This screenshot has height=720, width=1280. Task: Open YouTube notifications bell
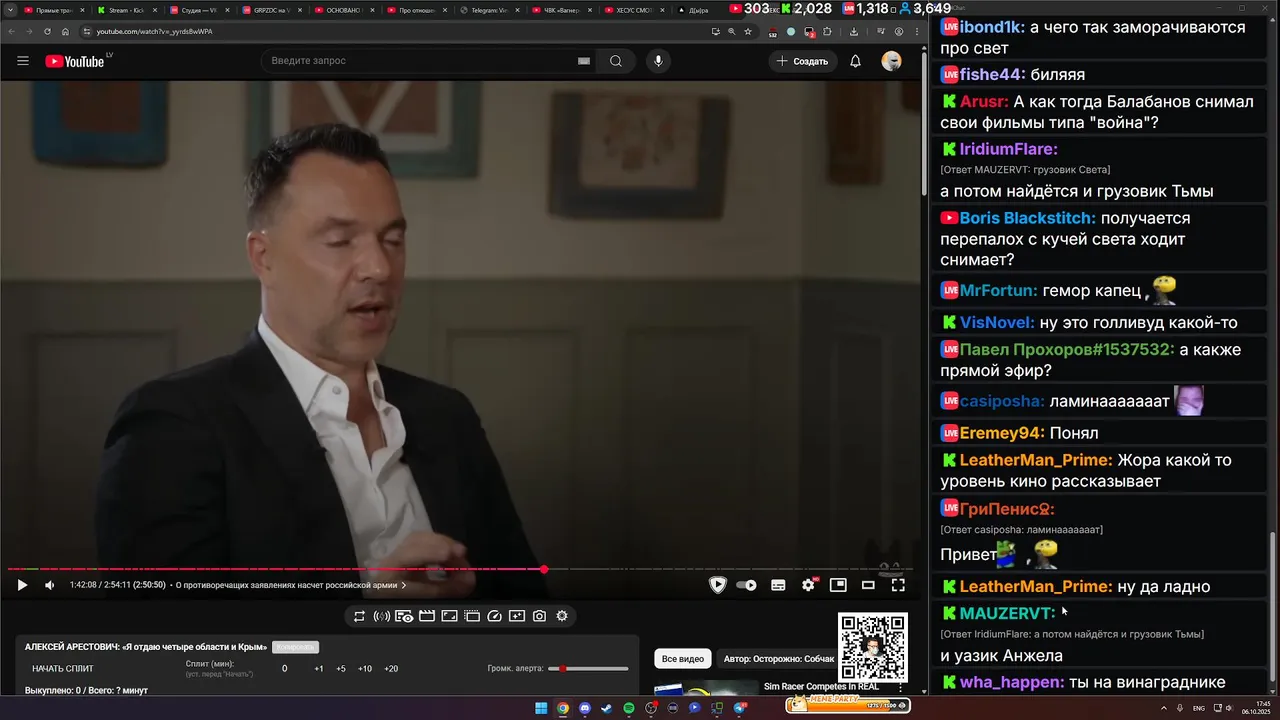coord(855,61)
